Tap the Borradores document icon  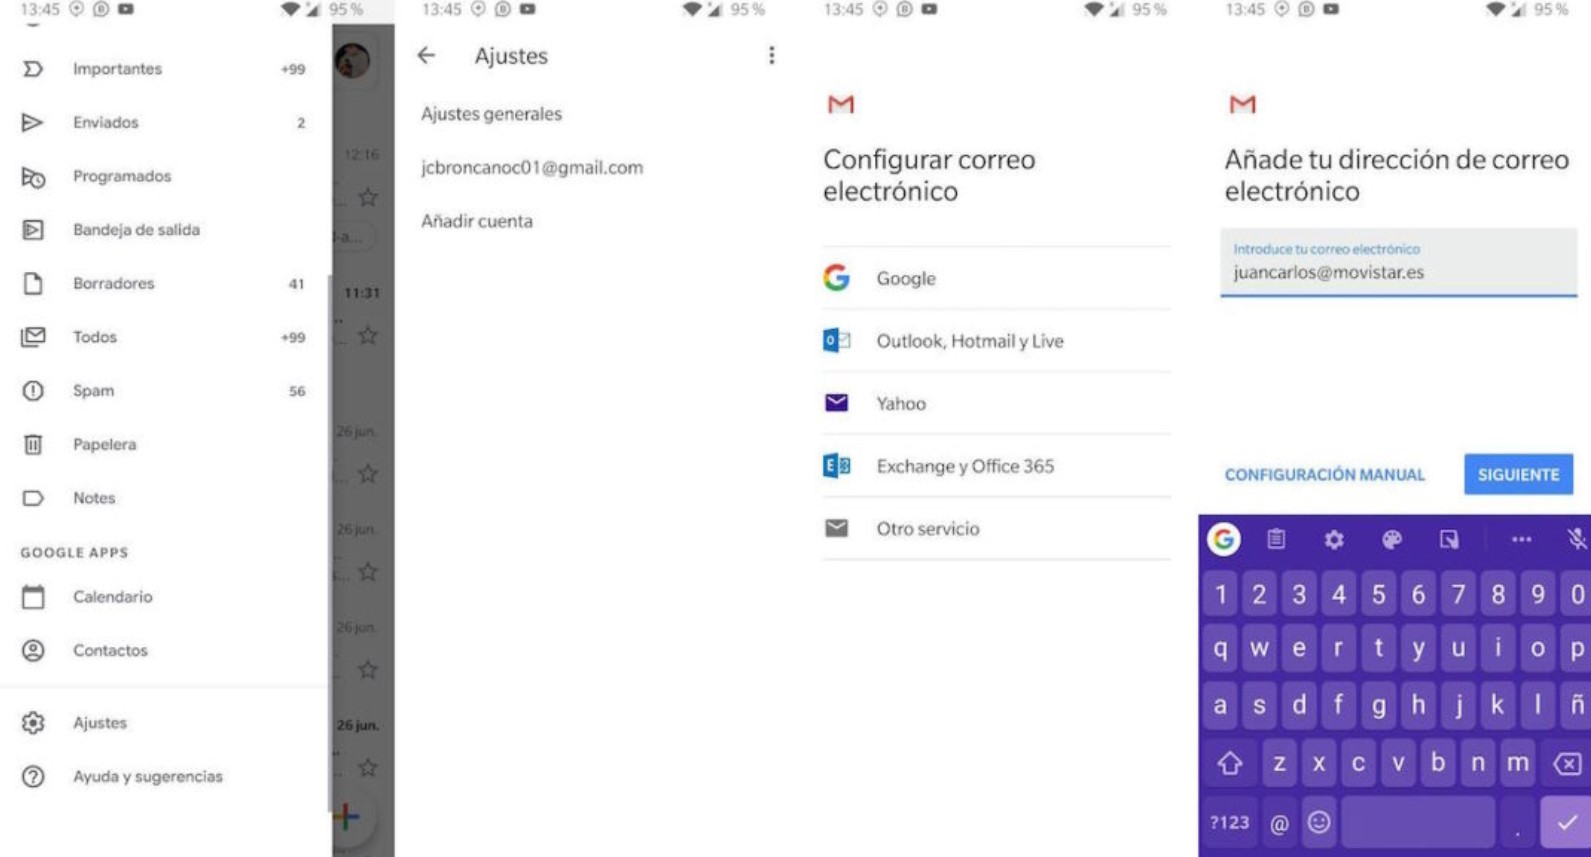[33, 284]
